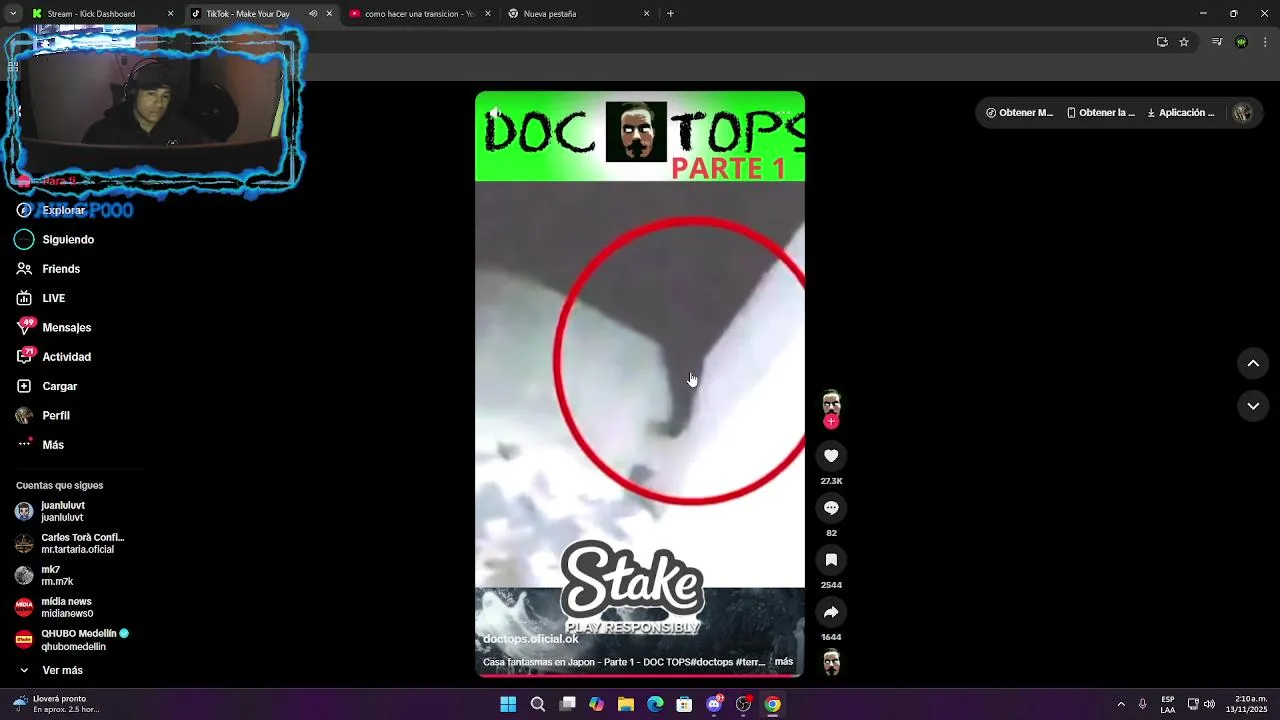The height and width of the screenshot is (720, 1280).
Task: Open Perfil page
Action: click(56, 416)
